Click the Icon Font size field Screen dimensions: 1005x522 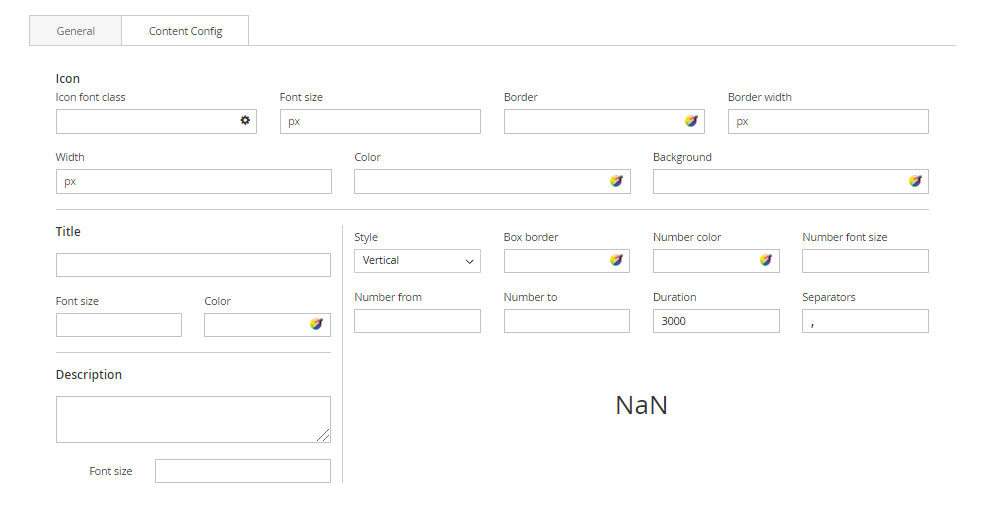(x=380, y=122)
